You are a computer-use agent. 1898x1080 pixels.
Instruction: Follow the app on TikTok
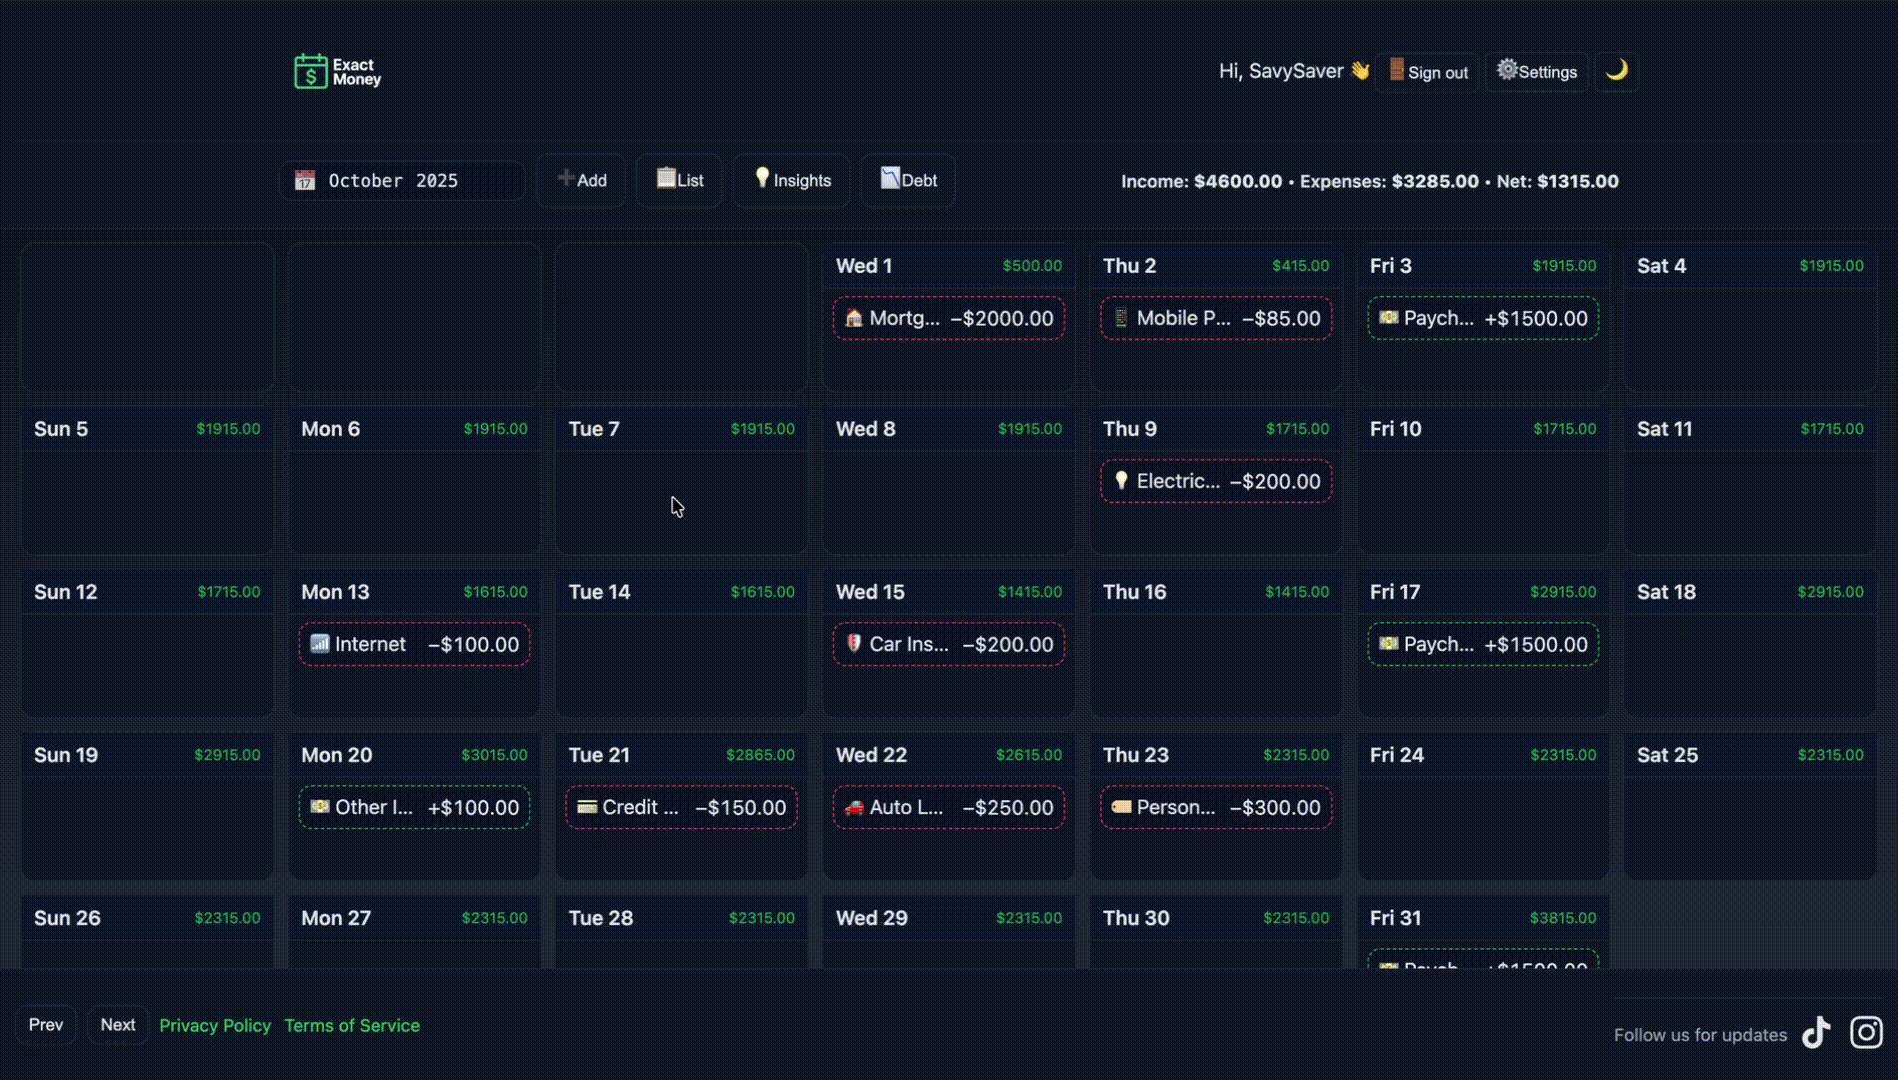point(1817,1033)
